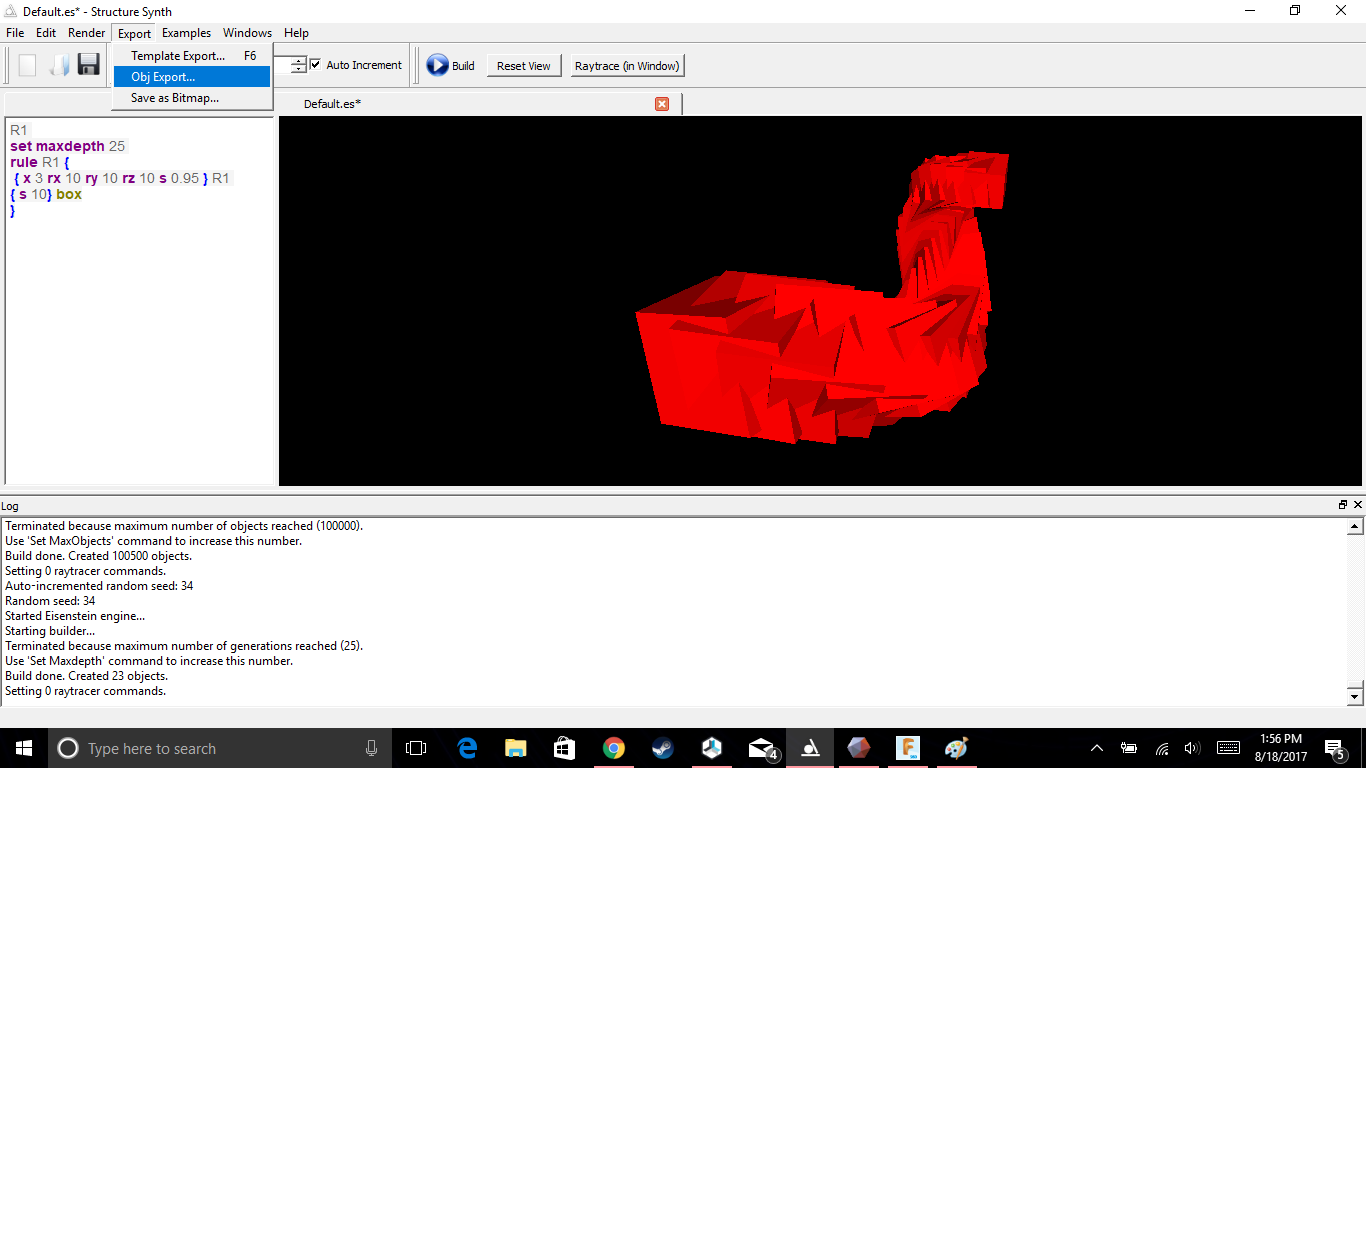Screen dimensions: 1368x1234
Task: Open Task View from taskbar
Action: click(x=416, y=748)
